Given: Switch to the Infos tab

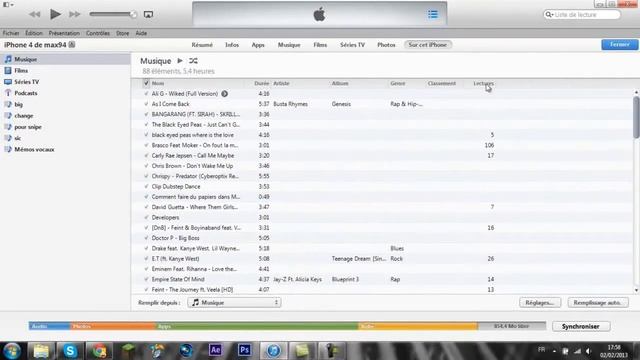Looking at the screenshot, I should click(232, 45).
